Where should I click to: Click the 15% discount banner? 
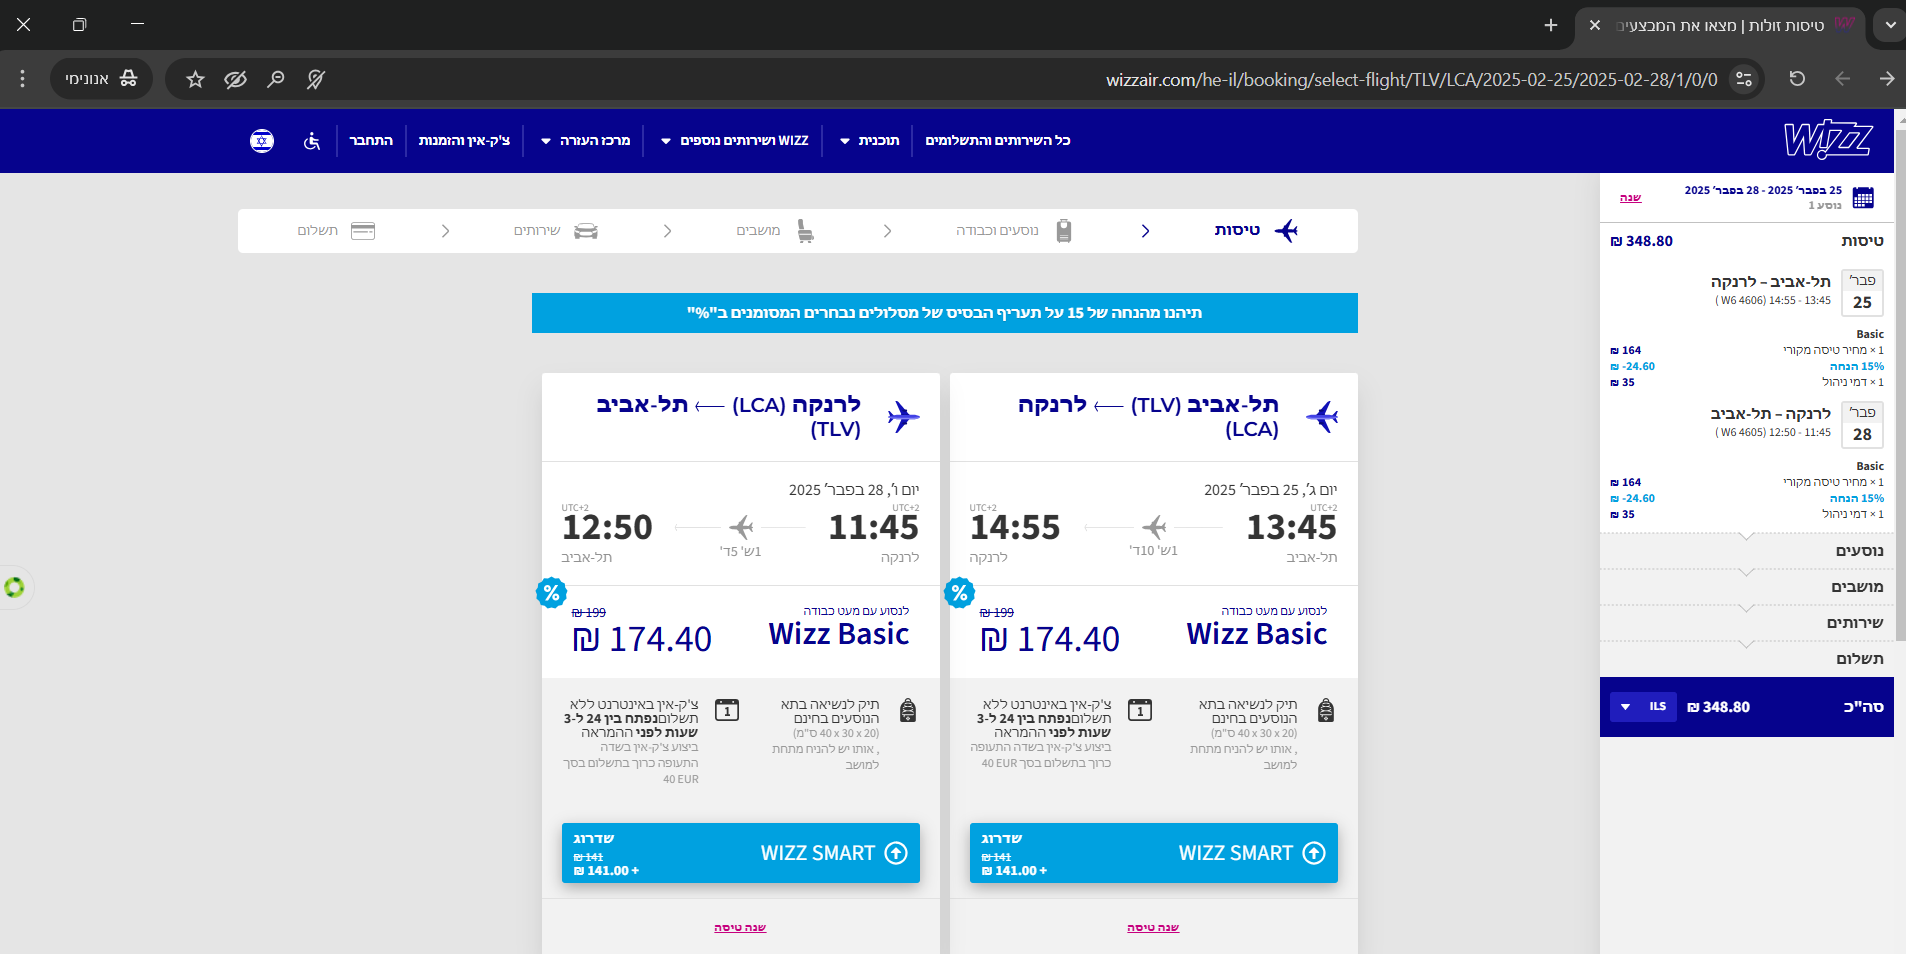point(945,313)
